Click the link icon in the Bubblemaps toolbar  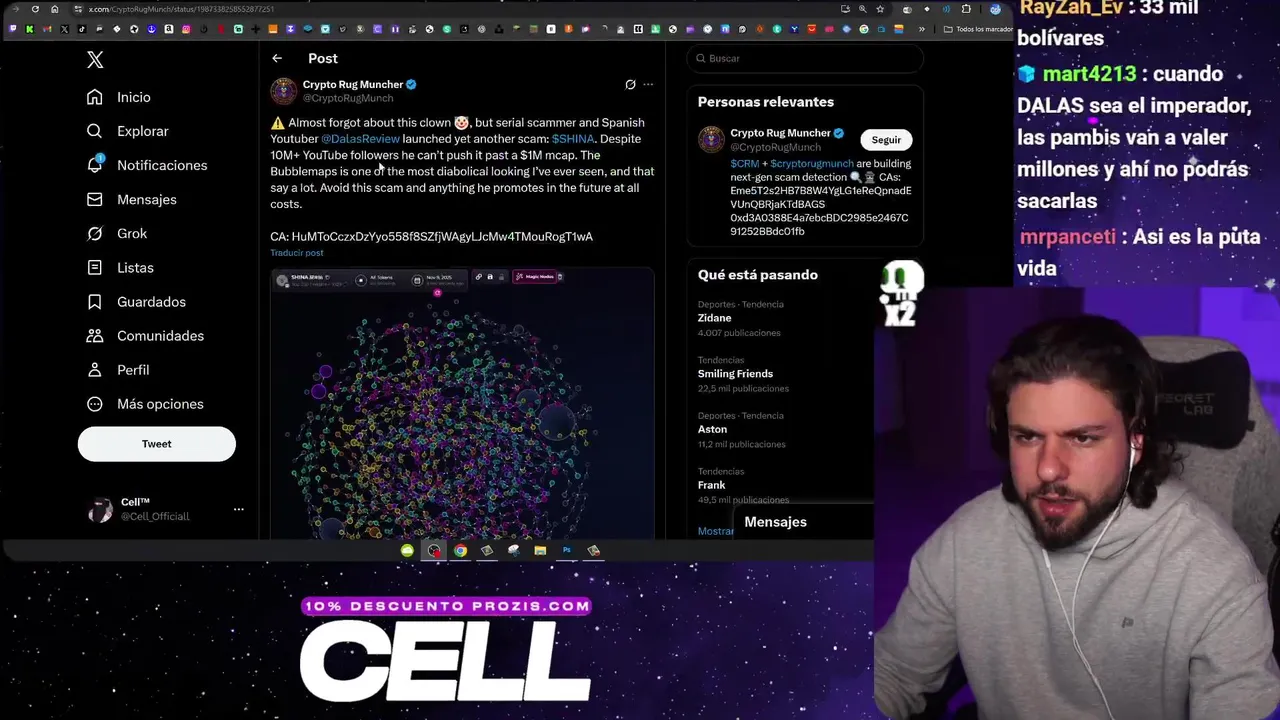click(478, 277)
